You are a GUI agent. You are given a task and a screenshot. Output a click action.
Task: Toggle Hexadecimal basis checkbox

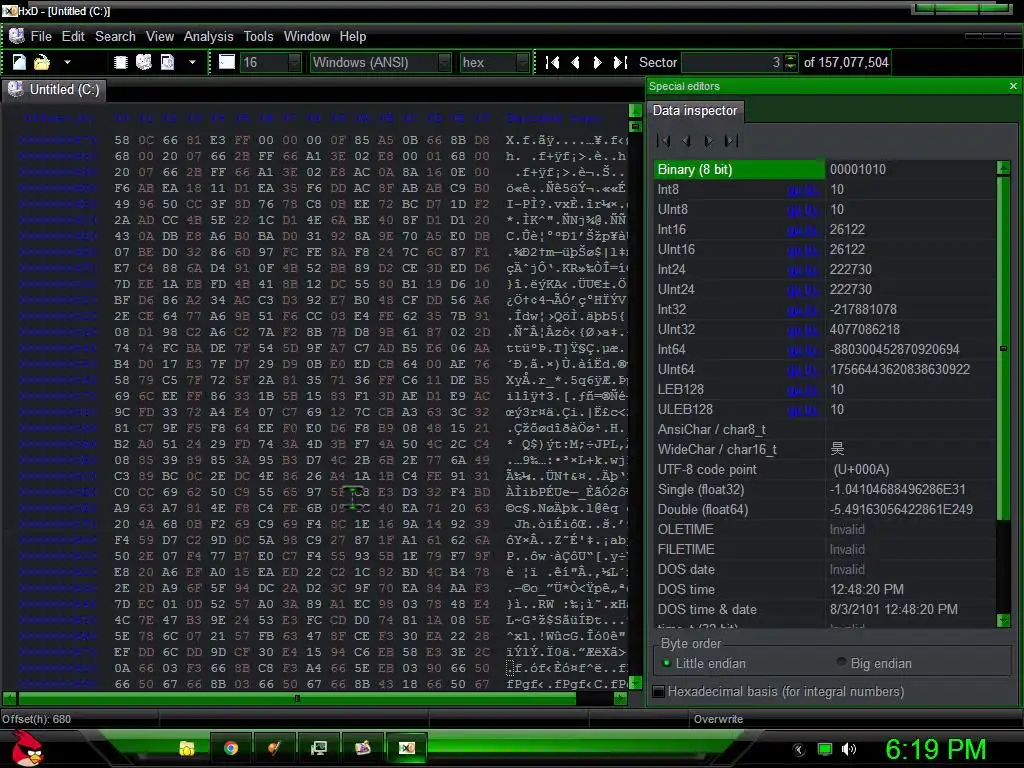[660, 691]
